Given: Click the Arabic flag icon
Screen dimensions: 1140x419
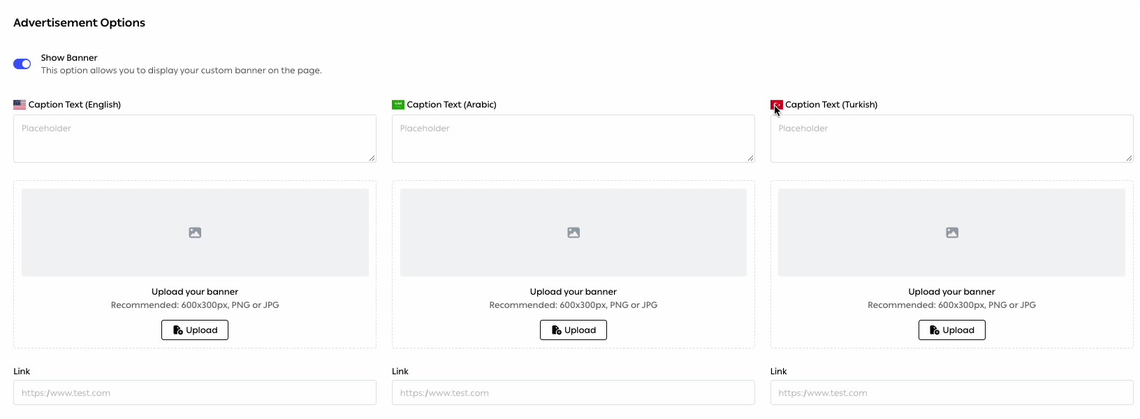Looking at the screenshot, I should click(x=398, y=105).
